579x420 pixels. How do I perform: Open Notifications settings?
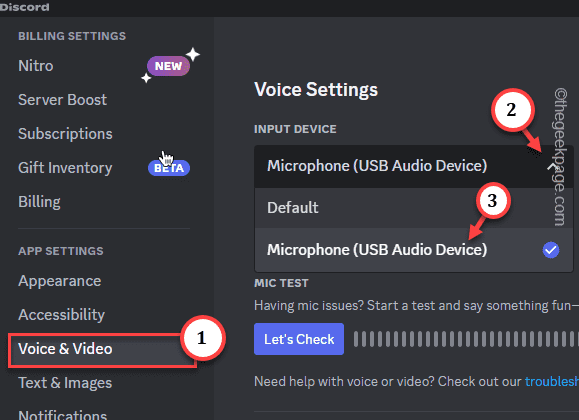coord(62,414)
